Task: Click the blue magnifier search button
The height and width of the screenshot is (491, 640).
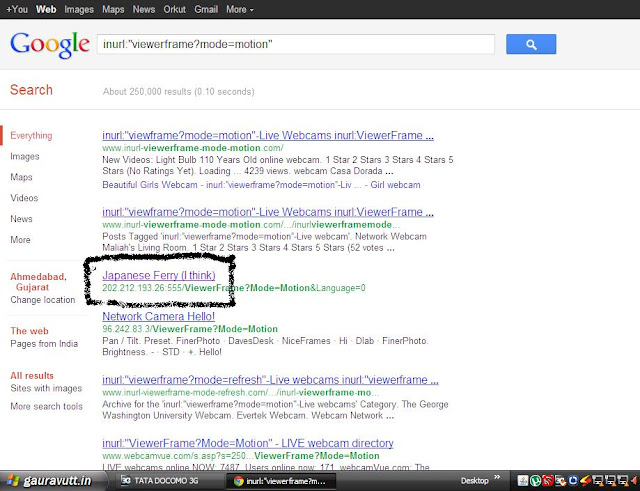Action: (x=531, y=44)
